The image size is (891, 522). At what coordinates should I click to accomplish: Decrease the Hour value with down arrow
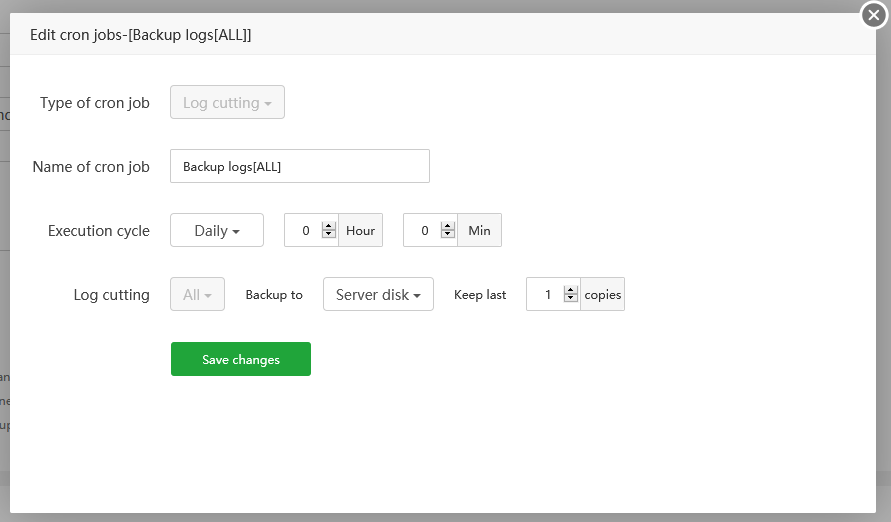pyautogui.click(x=329, y=235)
